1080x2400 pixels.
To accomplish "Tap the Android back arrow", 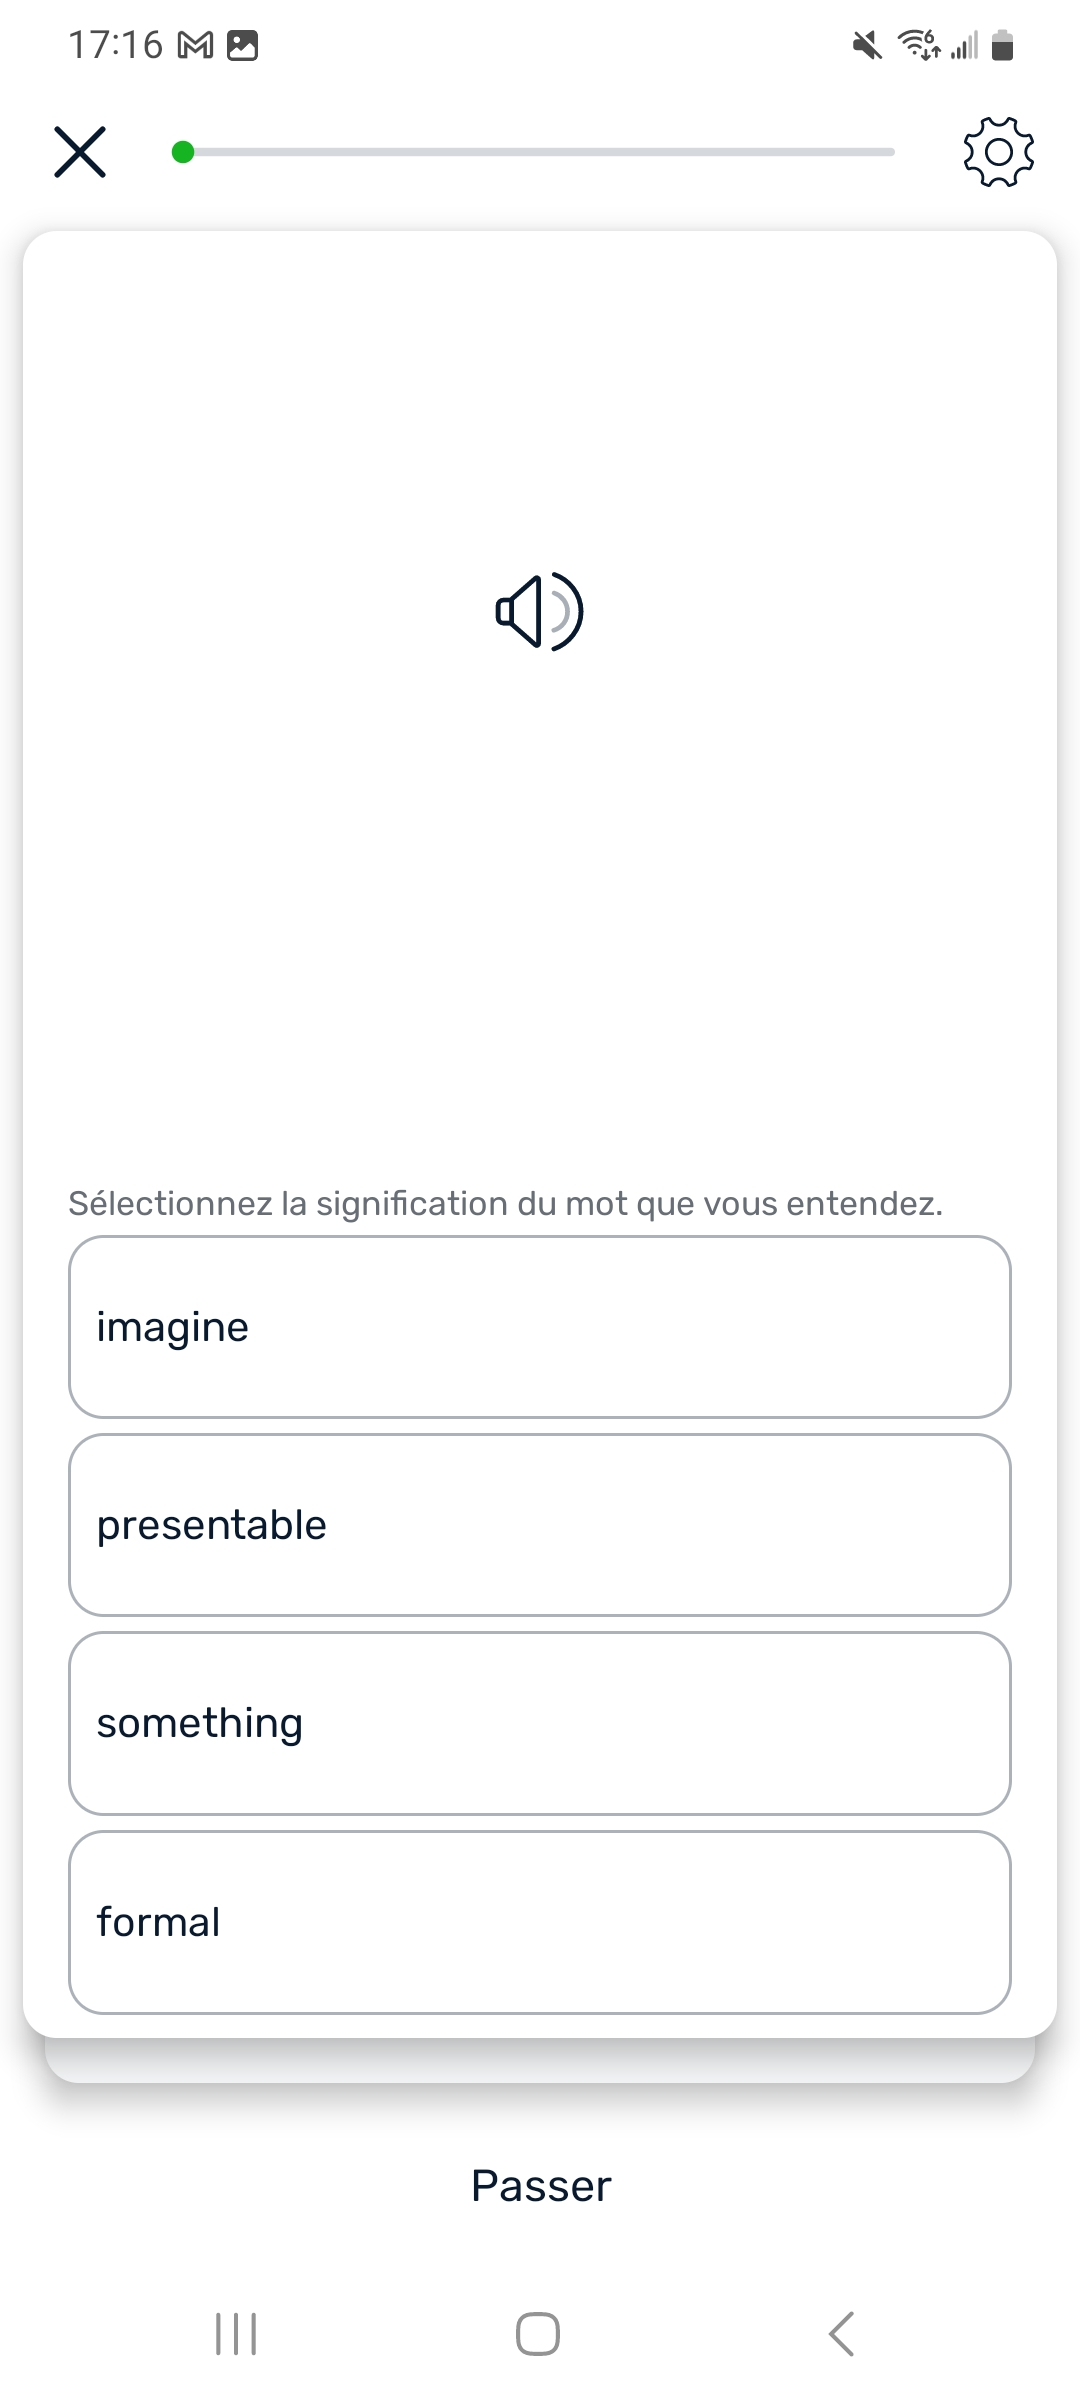I will point(842,2334).
